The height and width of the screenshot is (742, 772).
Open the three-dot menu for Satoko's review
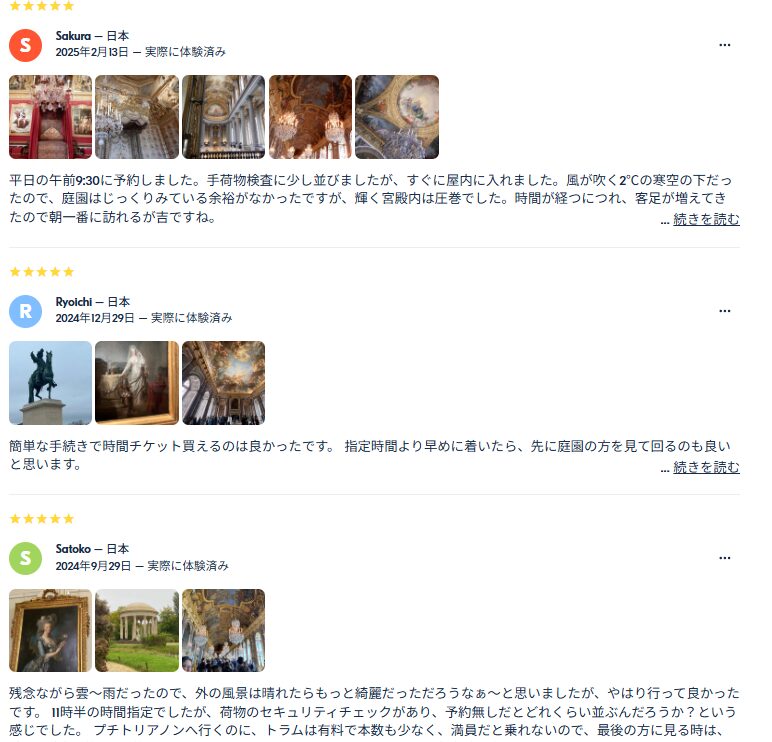click(x=724, y=558)
